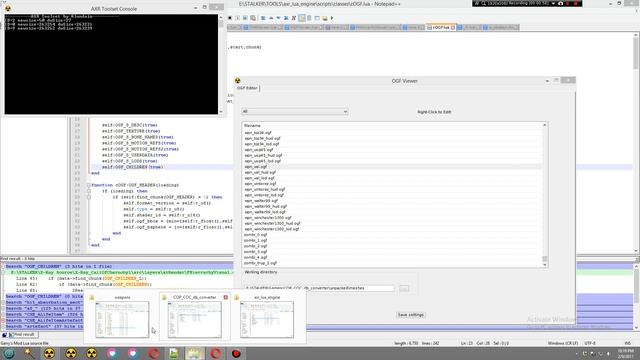Click the OGF Viewer radiation title icon
Image resolution: width=640 pixels, height=360 pixels.
click(238, 80)
